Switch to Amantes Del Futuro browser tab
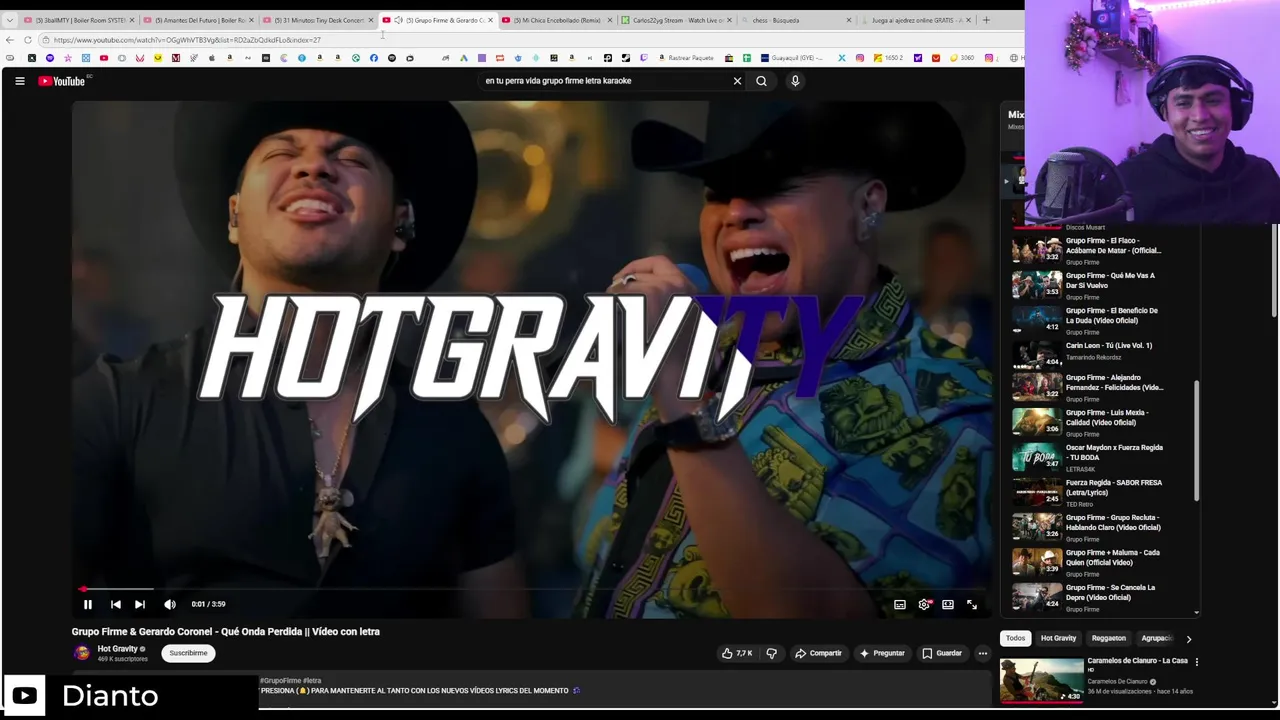This screenshot has width=1280, height=720. tap(197, 20)
